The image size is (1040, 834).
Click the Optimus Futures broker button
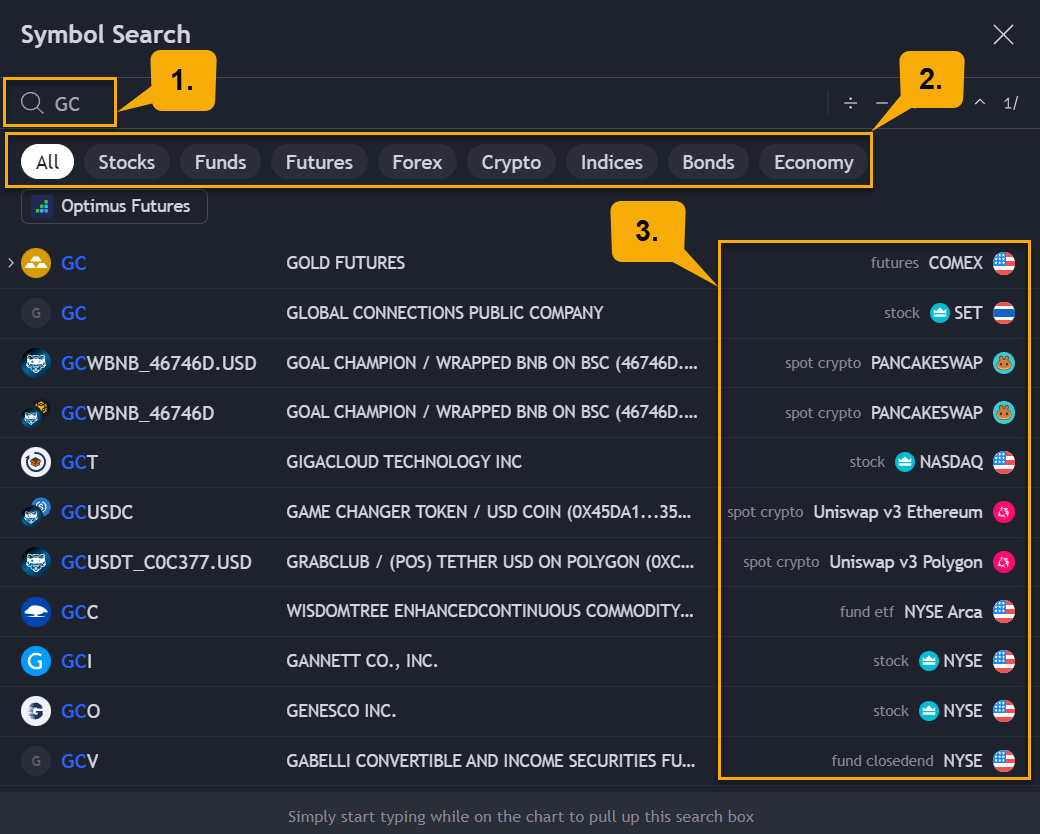[113, 206]
